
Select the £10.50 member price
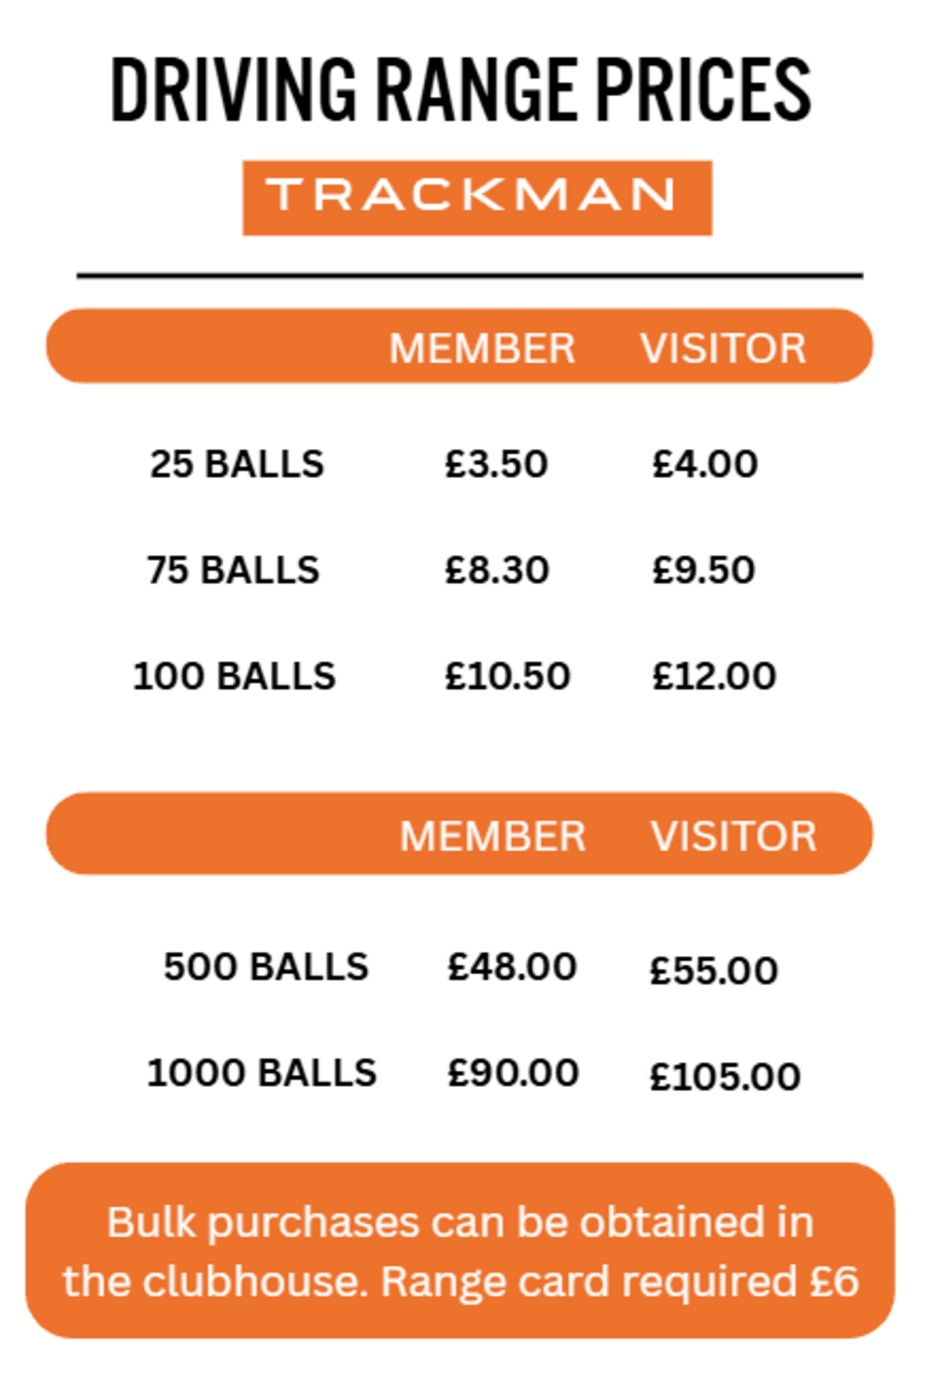(507, 676)
